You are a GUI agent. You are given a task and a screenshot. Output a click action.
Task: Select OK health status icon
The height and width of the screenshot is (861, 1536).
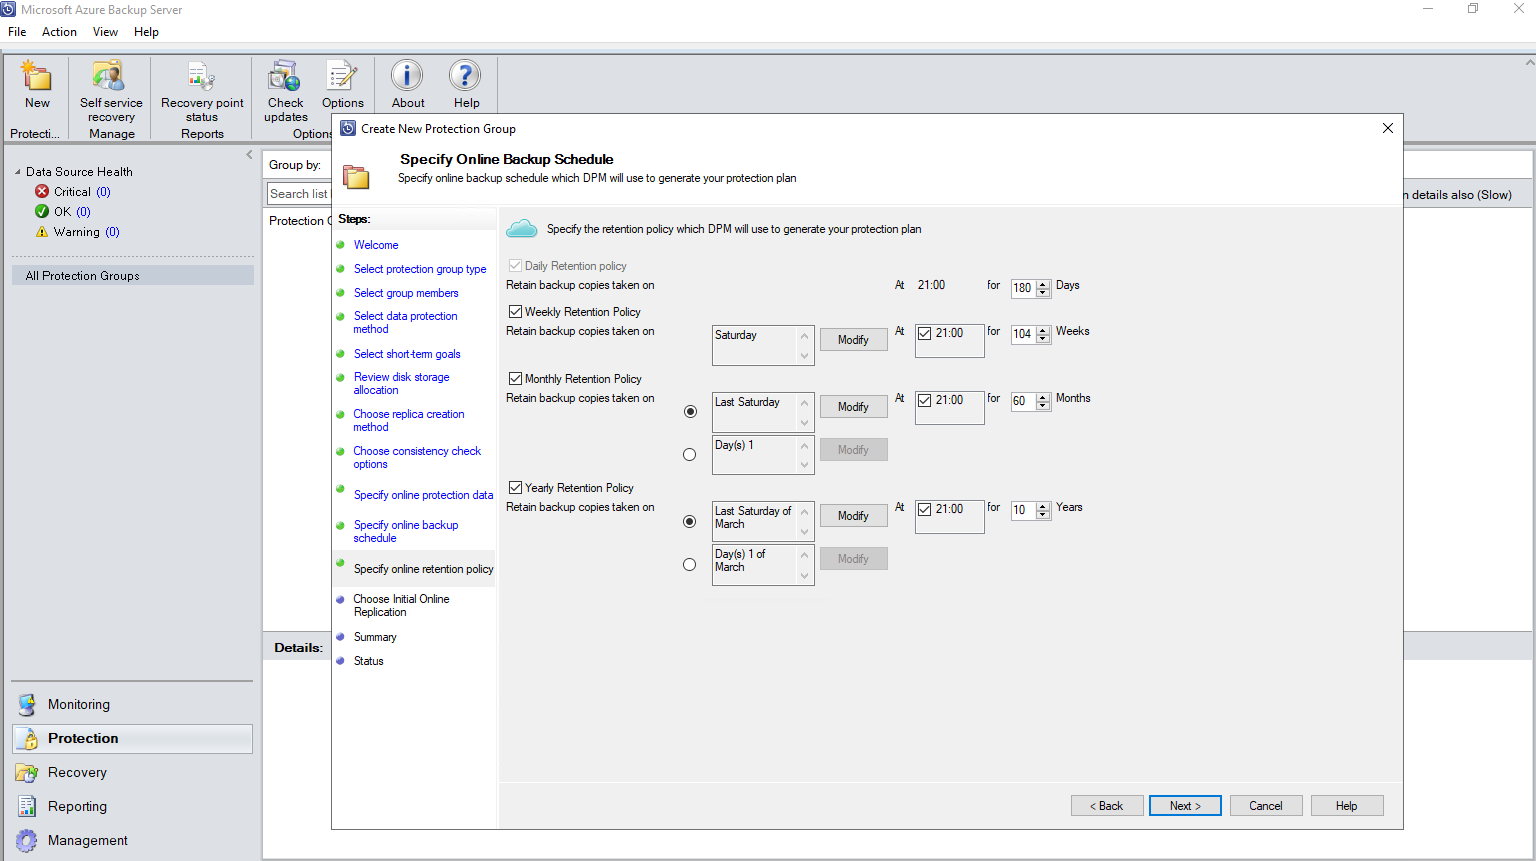(42, 211)
